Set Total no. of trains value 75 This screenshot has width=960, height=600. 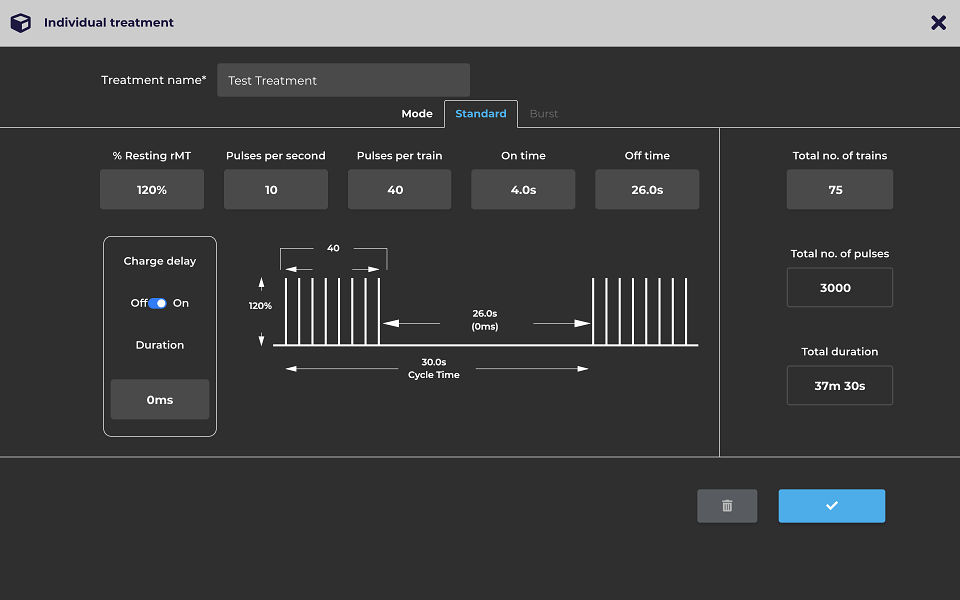pos(839,190)
